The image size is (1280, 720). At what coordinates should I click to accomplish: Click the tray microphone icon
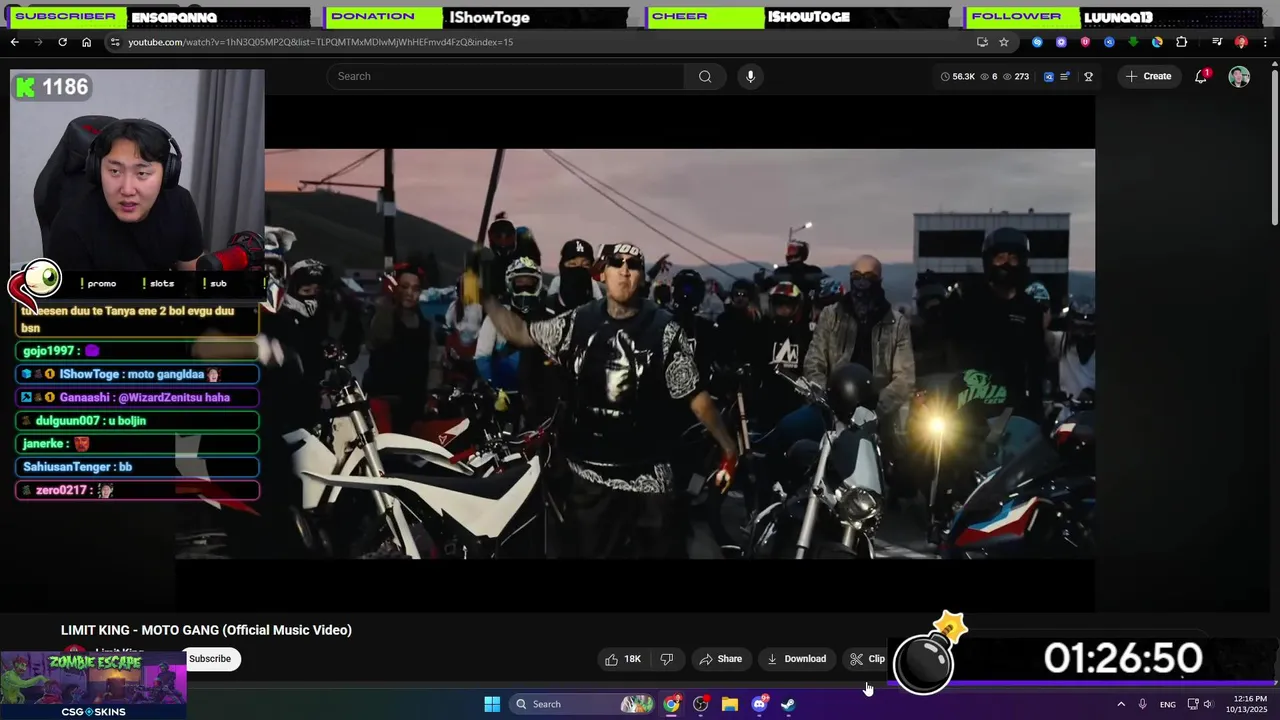point(1143,704)
